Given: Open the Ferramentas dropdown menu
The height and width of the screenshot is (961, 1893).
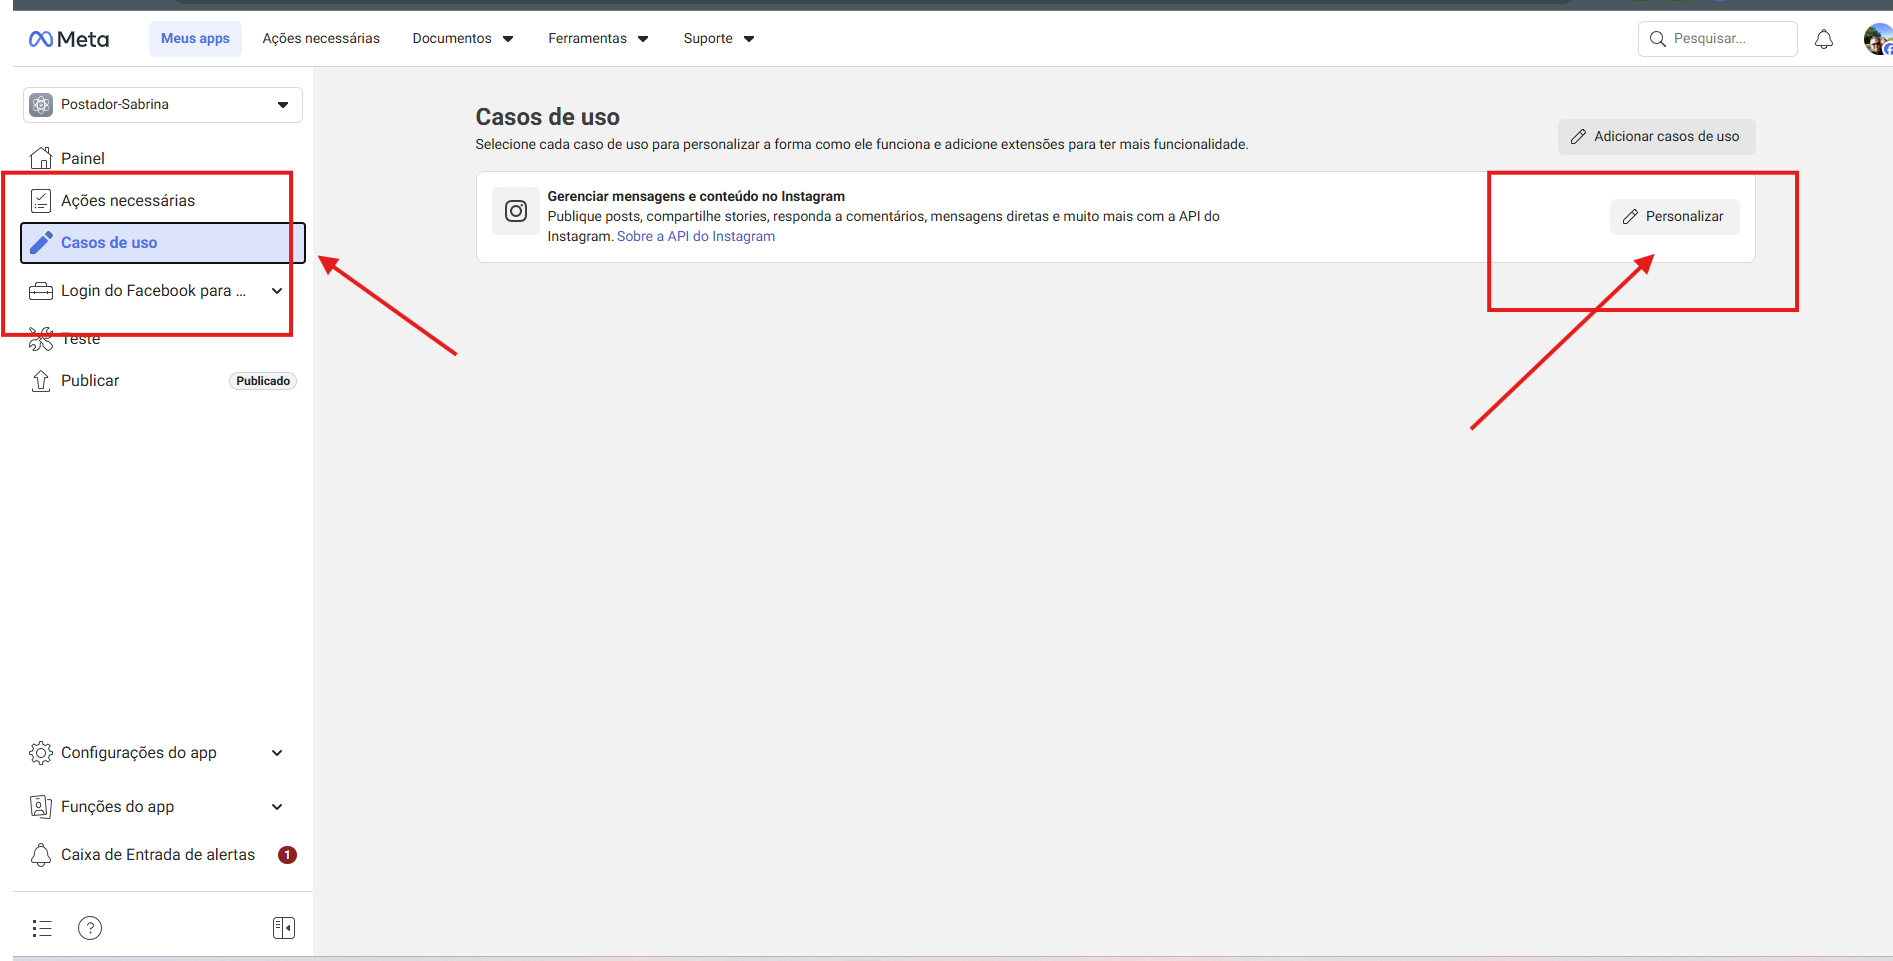Looking at the screenshot, I should pyautogui.click(x=598, y=39).
